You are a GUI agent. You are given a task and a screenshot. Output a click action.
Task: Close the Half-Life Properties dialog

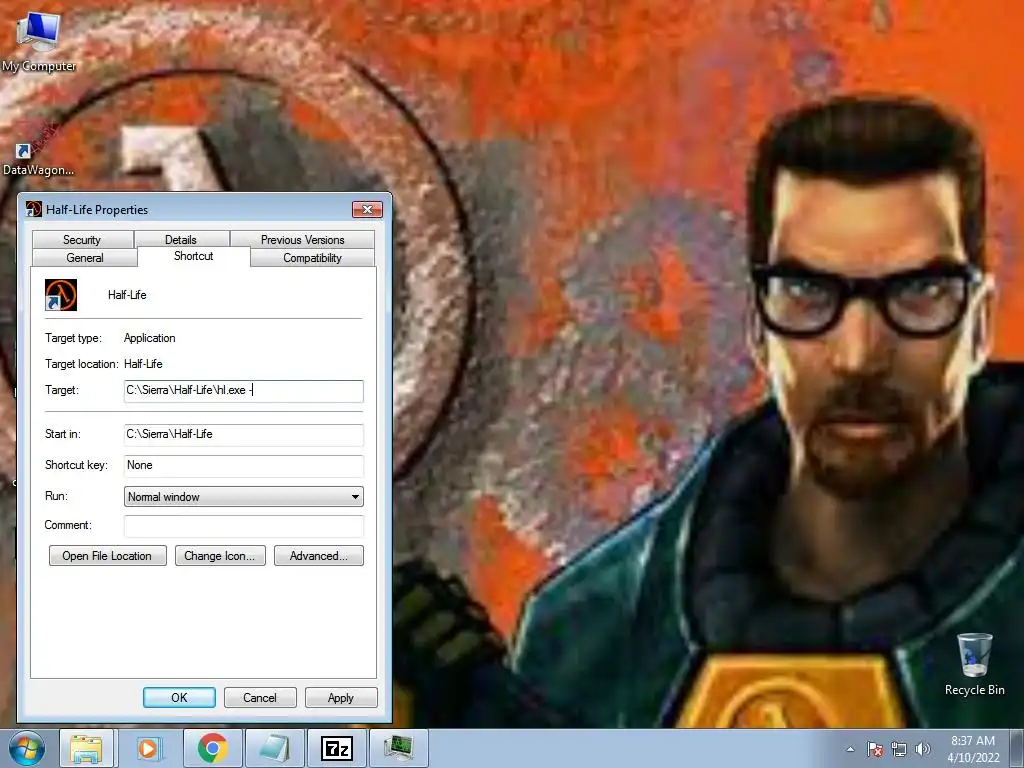368,209
